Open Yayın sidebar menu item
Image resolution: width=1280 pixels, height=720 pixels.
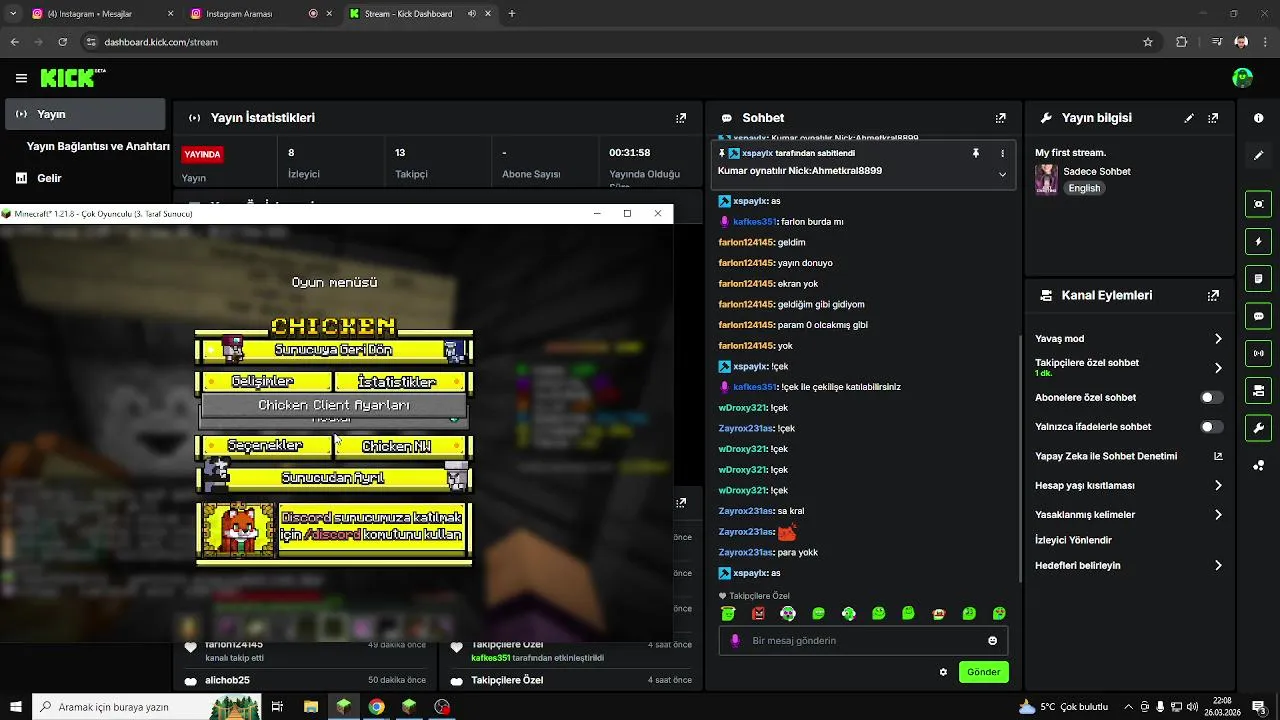[x=84, y=114]
